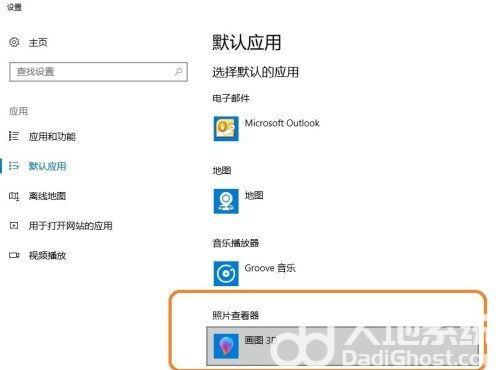Click the 选择默认的应用 heading

pos(255,72)
